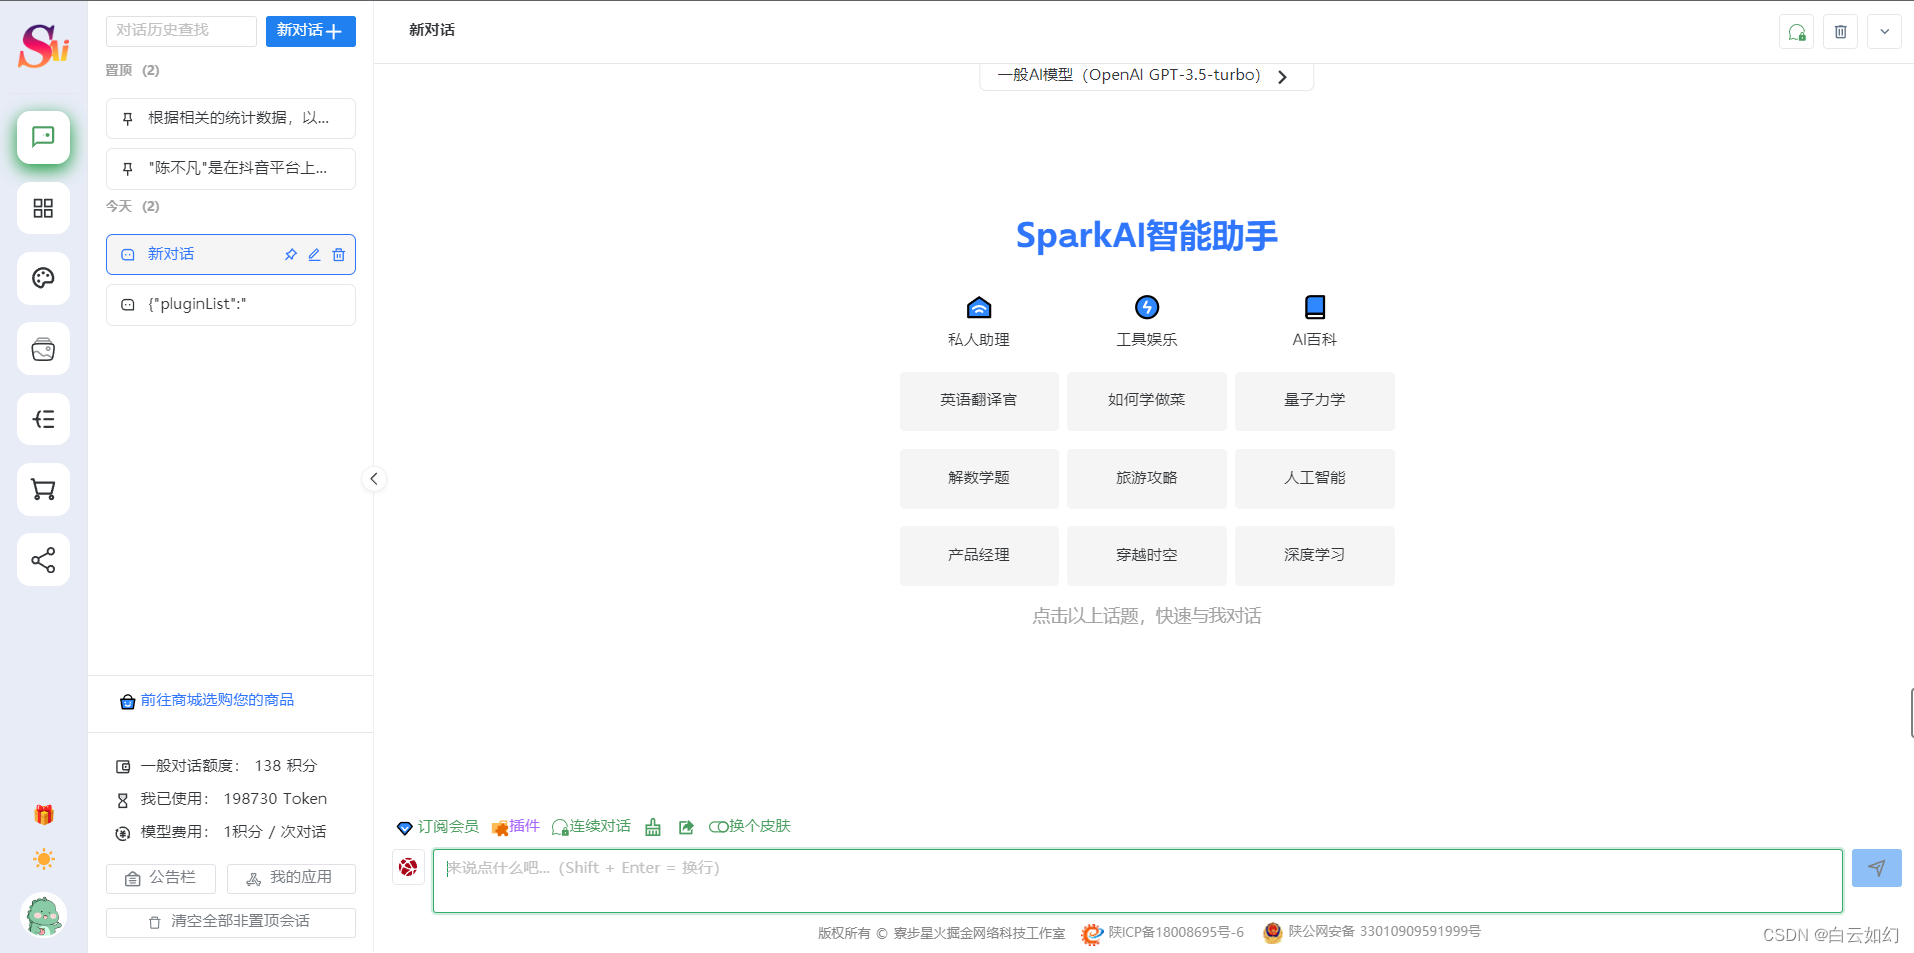Screen dimensions: 1914x953
Task: Open the dinosaur user avatar
Action: coord(43,915)
